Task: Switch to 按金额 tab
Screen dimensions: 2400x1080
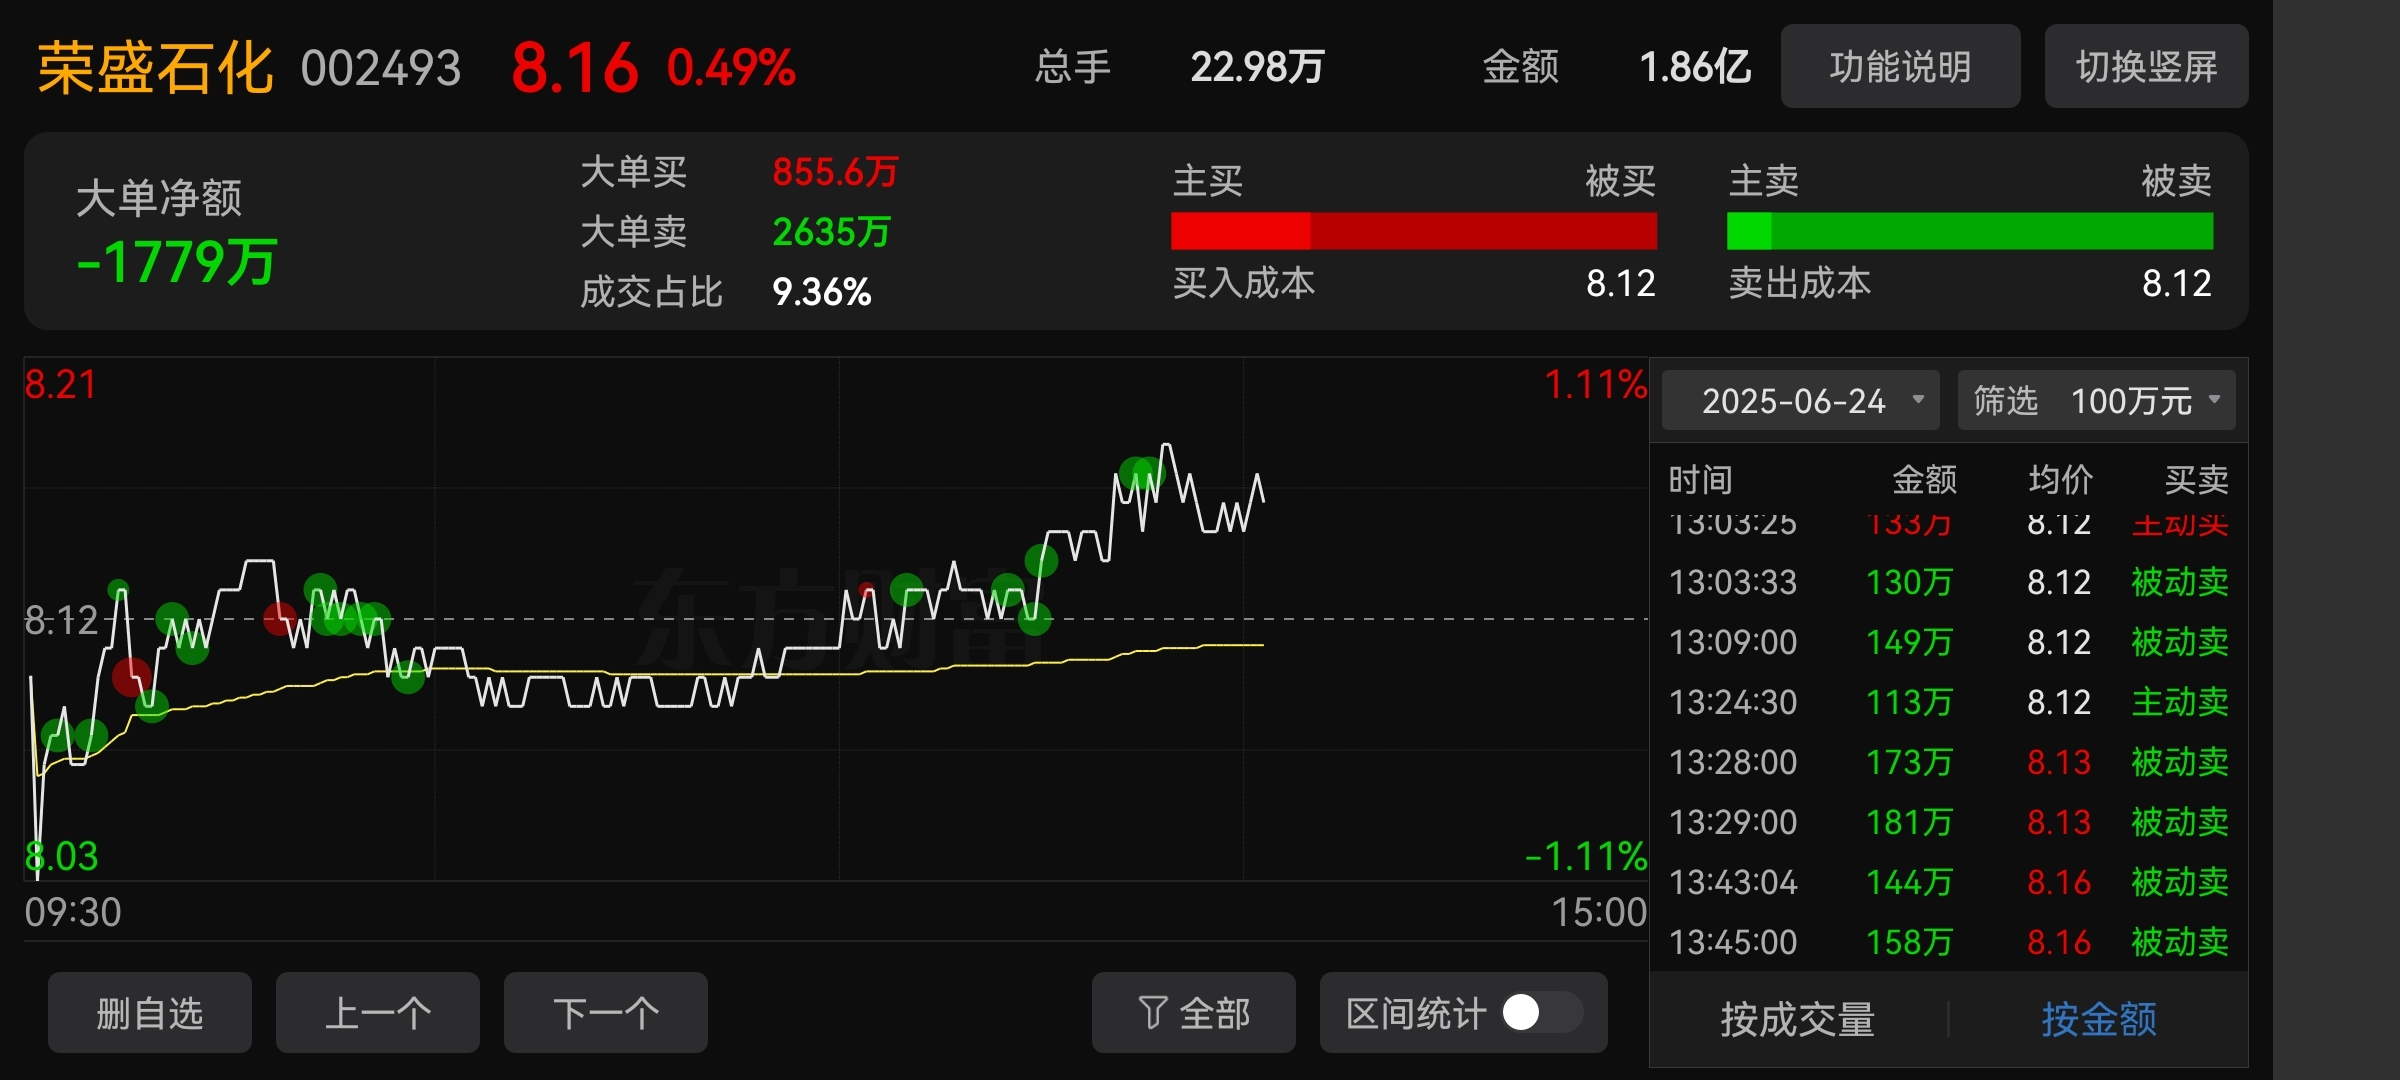Action: [x=2099, y=1019]
